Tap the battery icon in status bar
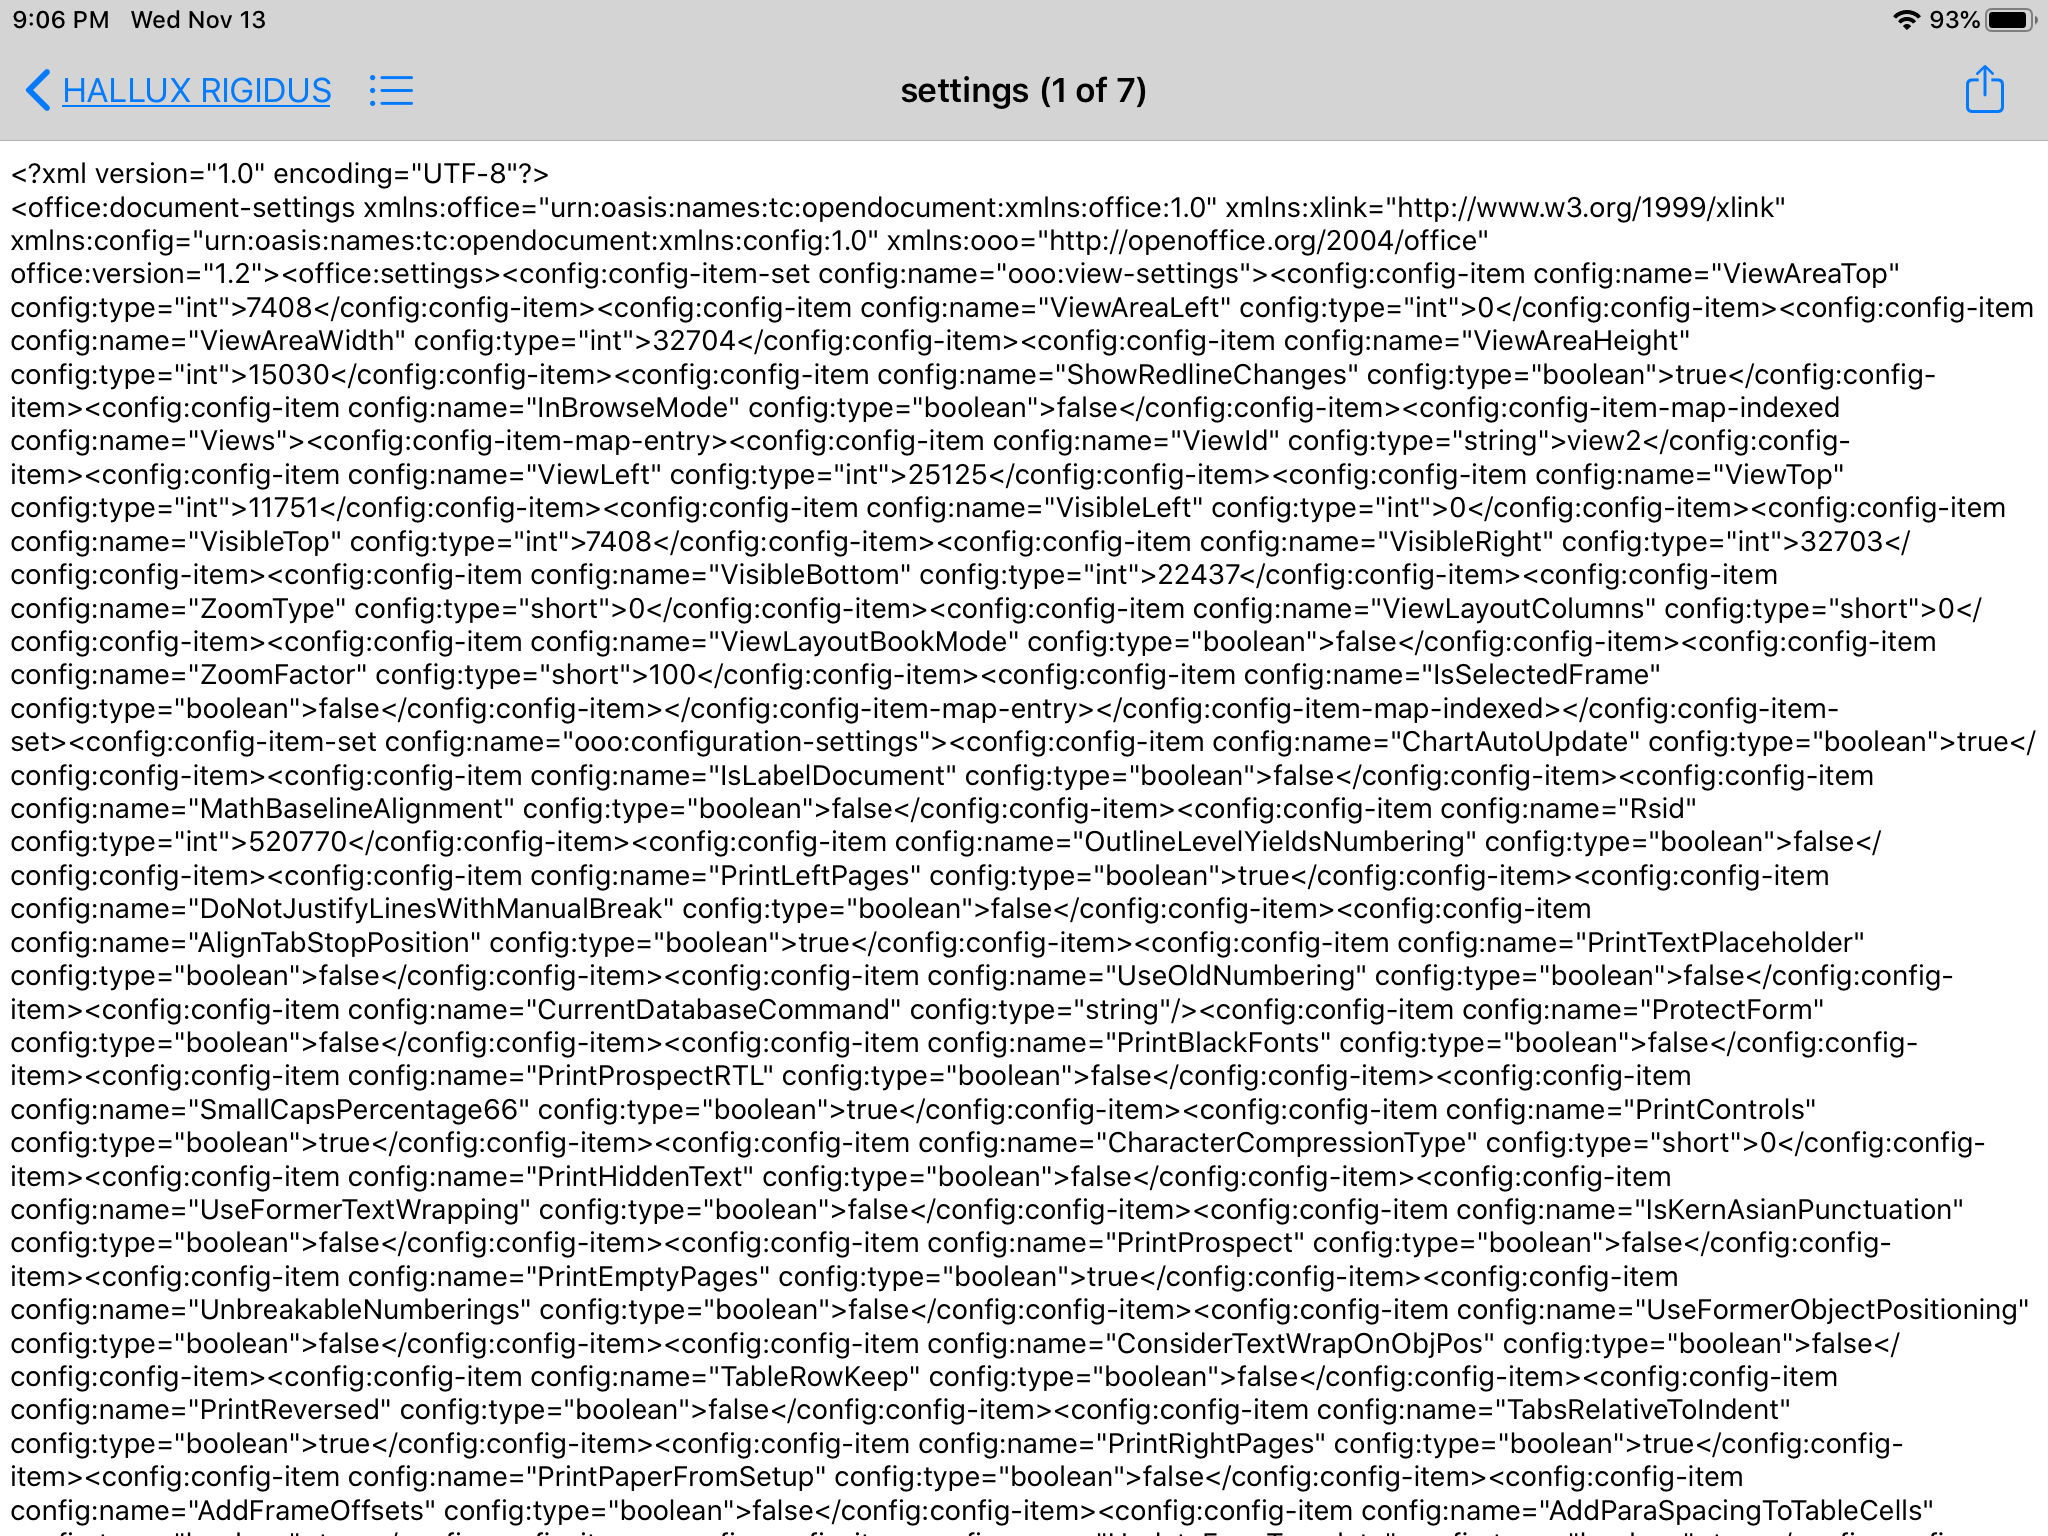The image size is (2048, 1536). [2010, 20]
